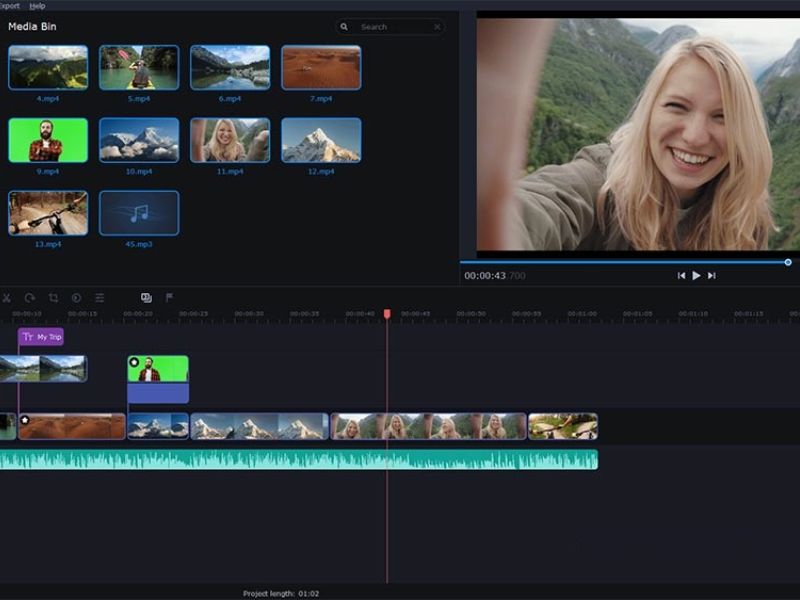This screenshot has height=600, width=800.
Task: Open the Export menu
Action: 9,6
